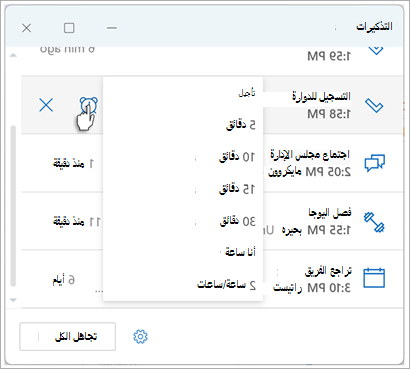Choose snooze for 15 دقائق
The width and height of the screenshot is (410, 369).
coord(183,189)
